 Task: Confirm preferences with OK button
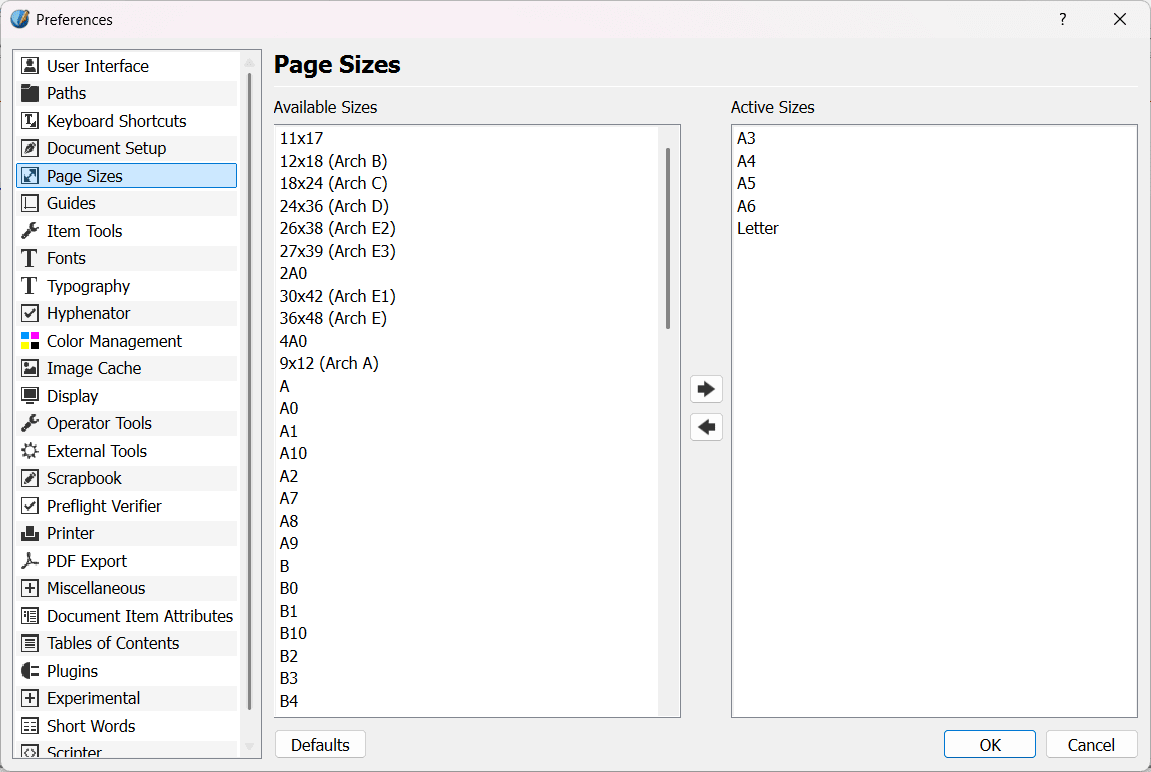(x=989, y=745)
